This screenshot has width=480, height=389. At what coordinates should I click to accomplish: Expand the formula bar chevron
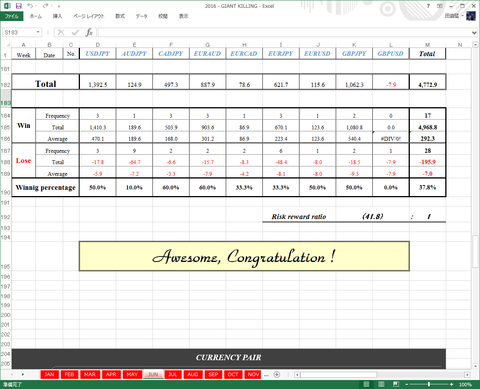[x=474, y=33]
